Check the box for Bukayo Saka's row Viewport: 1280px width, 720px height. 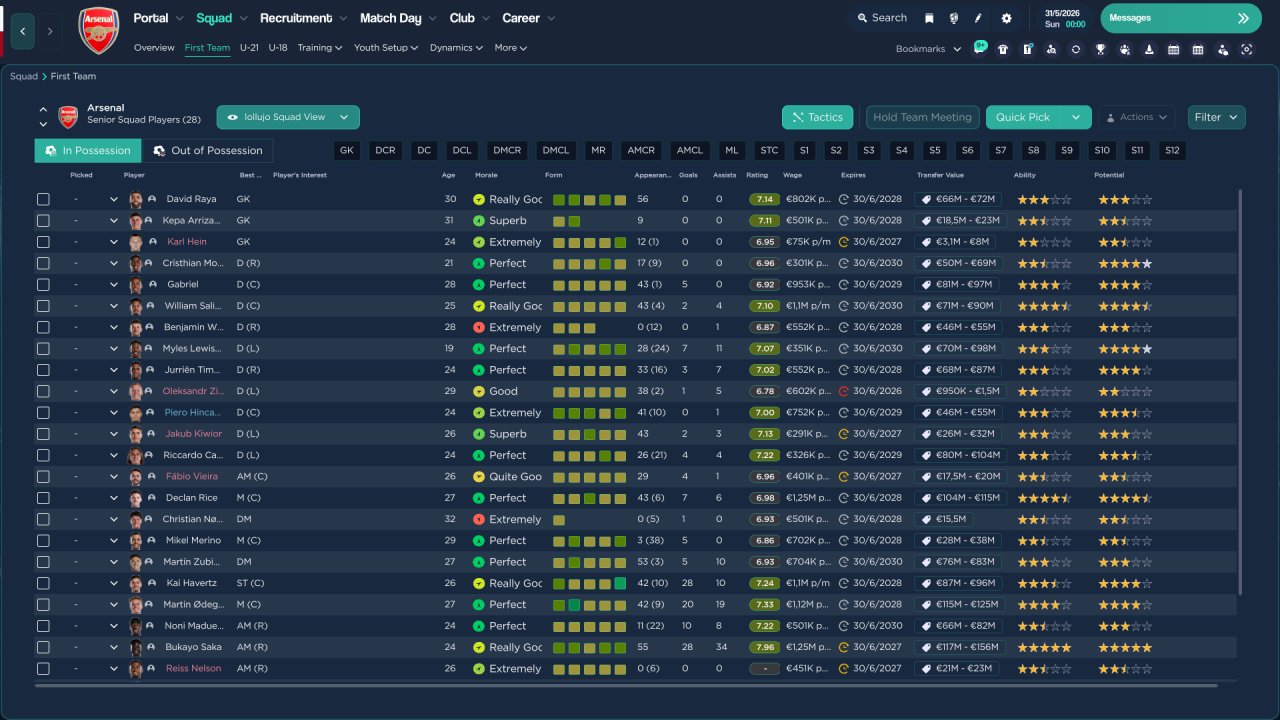click(43, 647)
